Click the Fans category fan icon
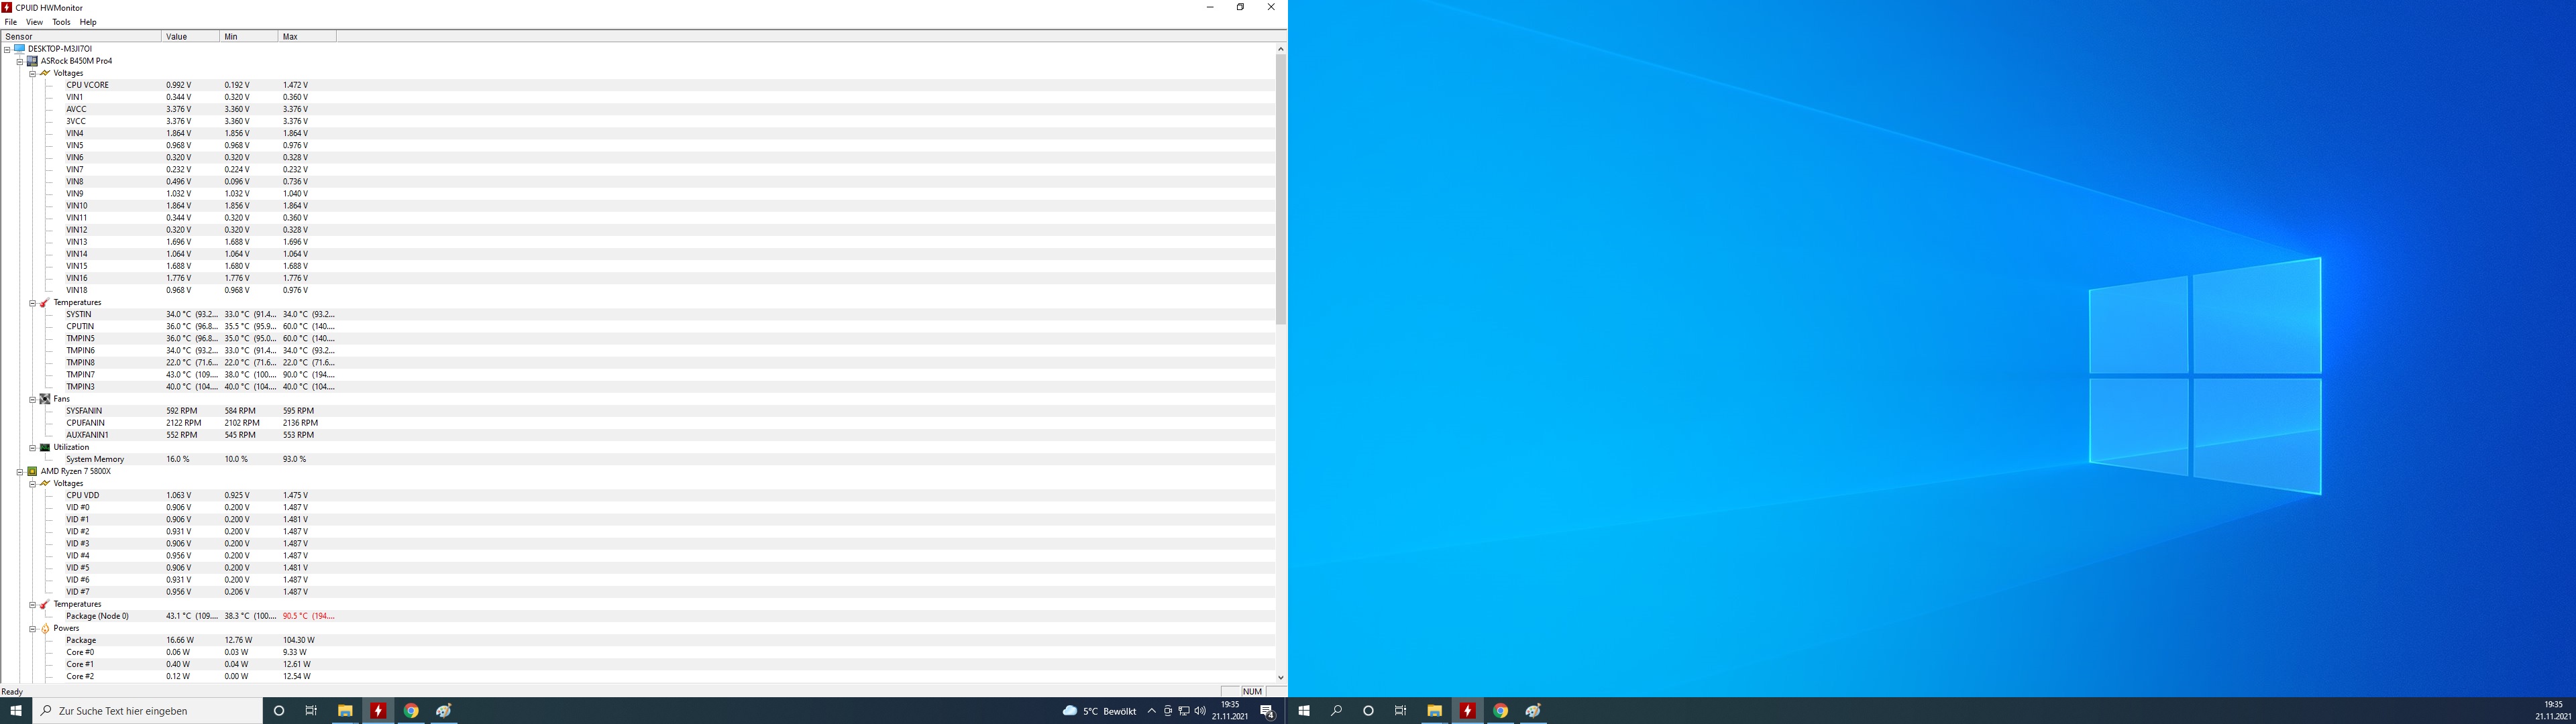2576x724 pixels. (45, 399)
